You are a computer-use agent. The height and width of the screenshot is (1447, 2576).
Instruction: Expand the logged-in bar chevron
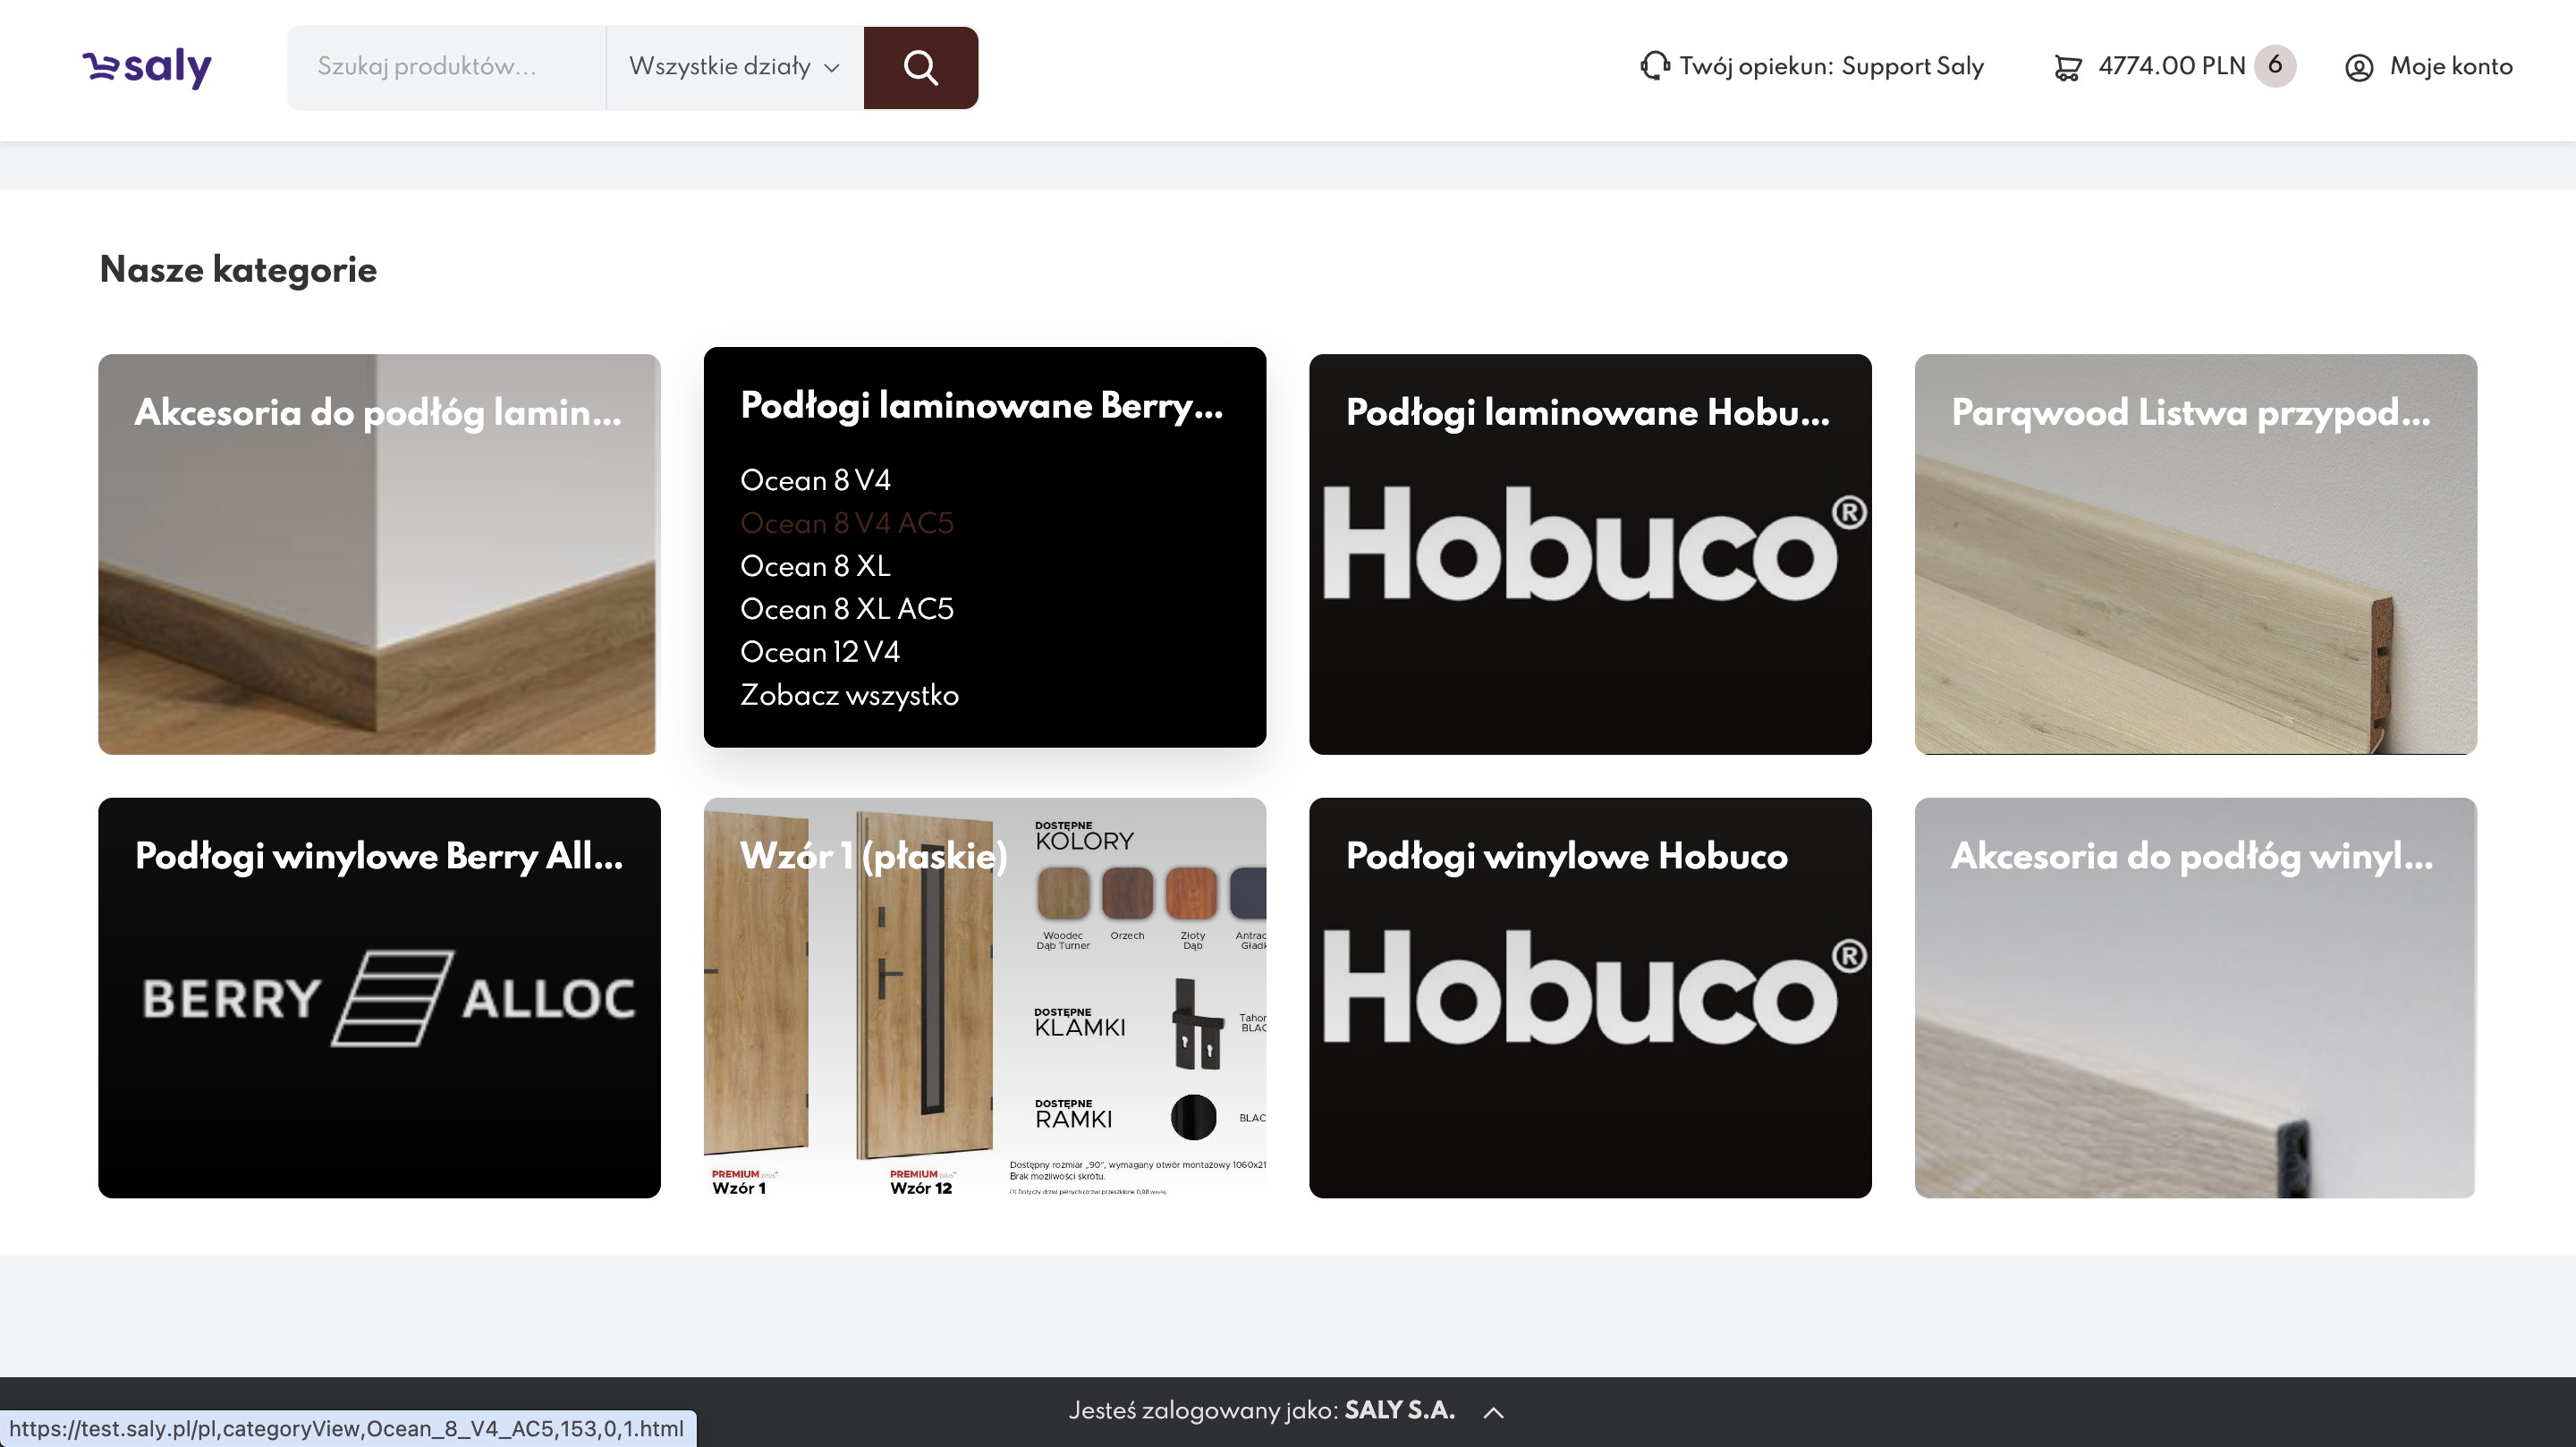(1493, 1411)
